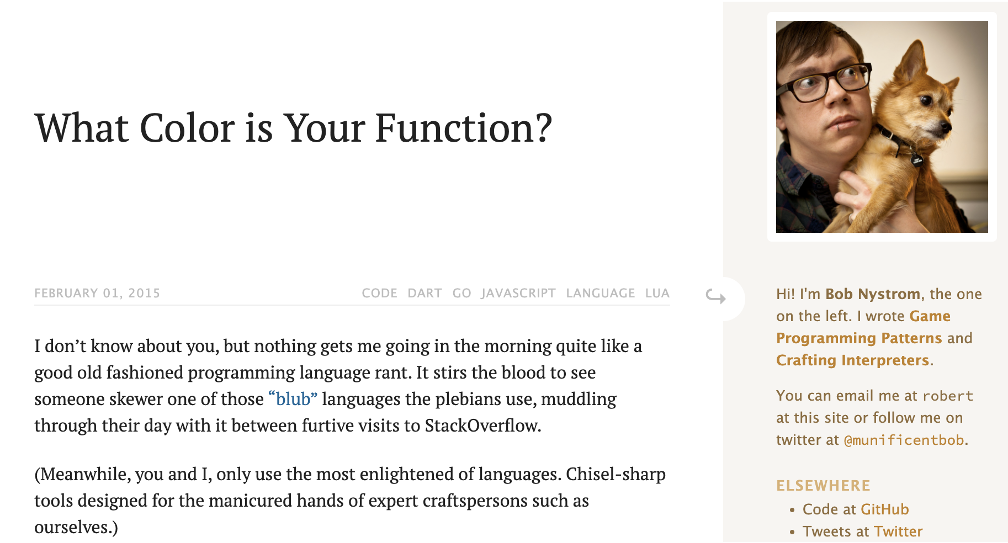Select the DART tag
Viewport: 1008px width, 543px height.
tap(424, 293)
